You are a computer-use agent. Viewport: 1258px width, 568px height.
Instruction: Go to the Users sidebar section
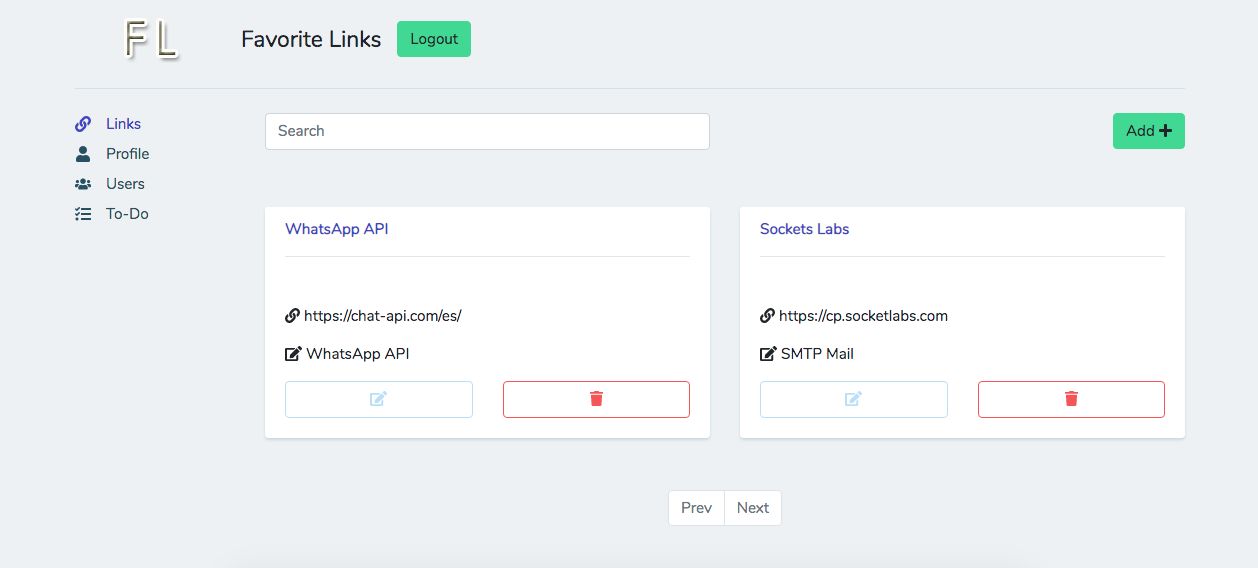click(125, 184)
